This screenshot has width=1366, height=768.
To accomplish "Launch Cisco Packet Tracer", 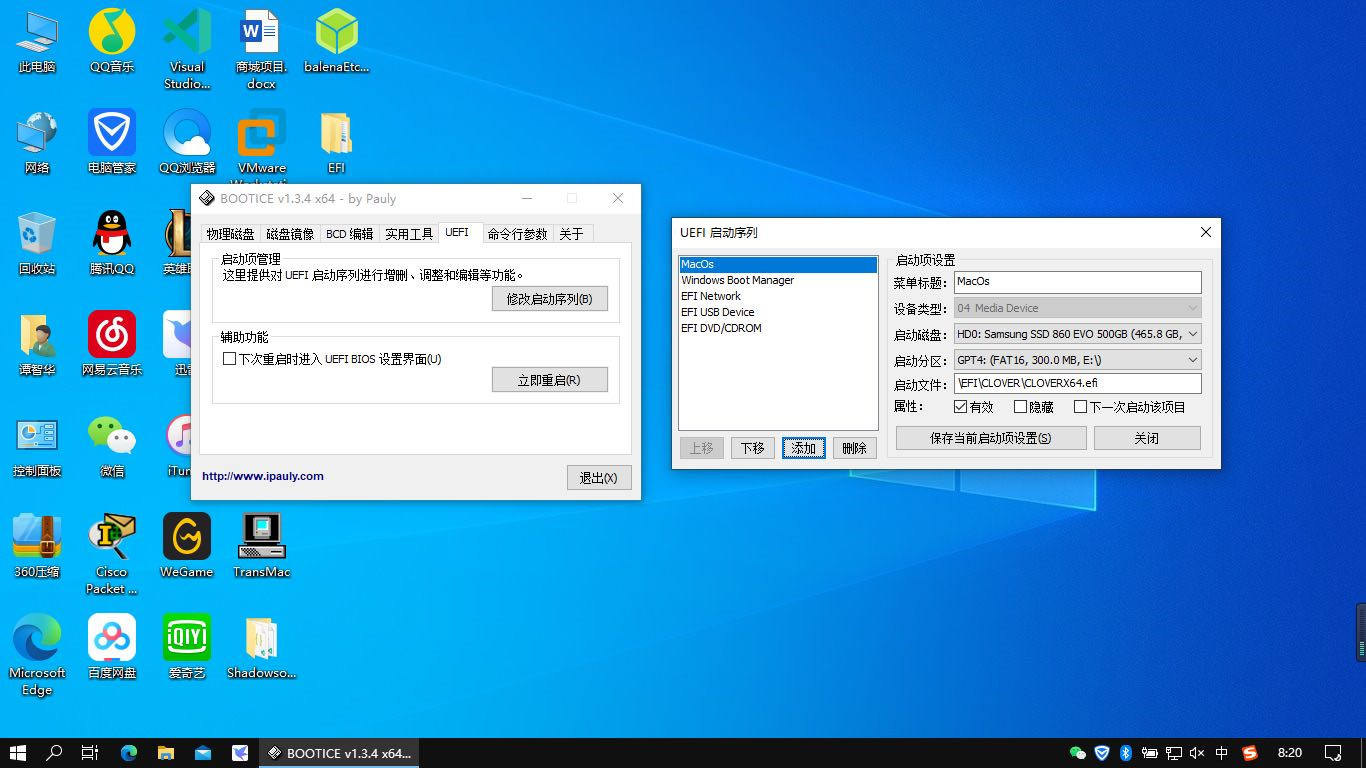I will point(111,540).
